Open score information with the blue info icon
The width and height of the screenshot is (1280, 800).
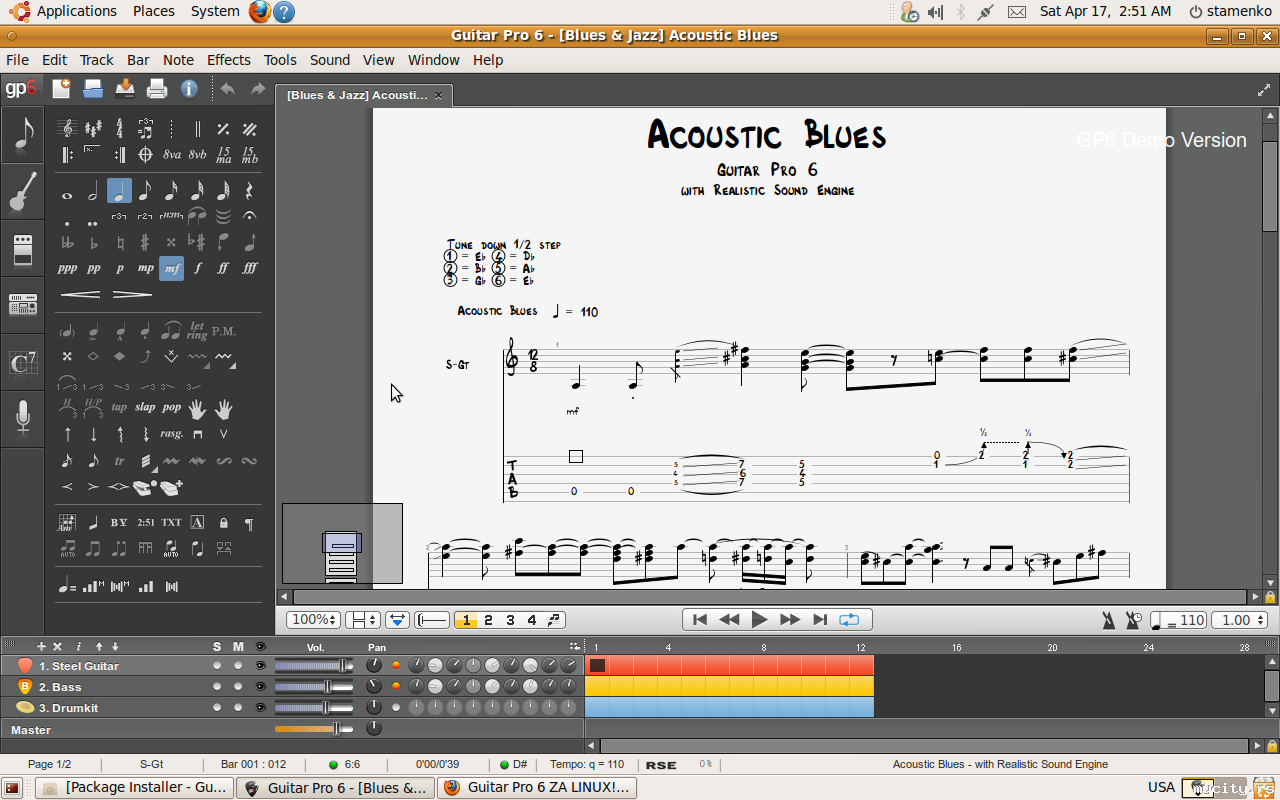tap(189, 89)
